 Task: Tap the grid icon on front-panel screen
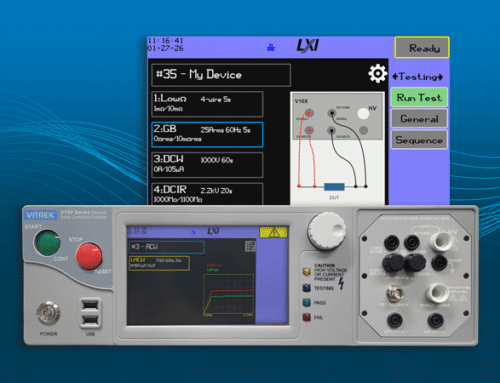click(250, 246)
